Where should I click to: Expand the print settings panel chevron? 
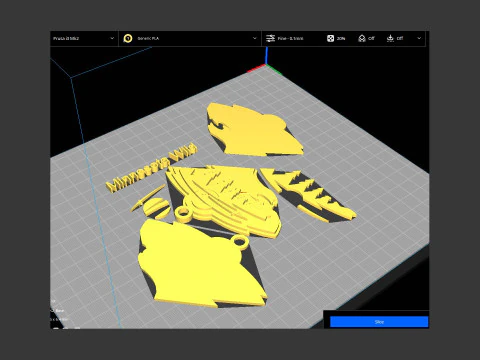pos(419,38)
